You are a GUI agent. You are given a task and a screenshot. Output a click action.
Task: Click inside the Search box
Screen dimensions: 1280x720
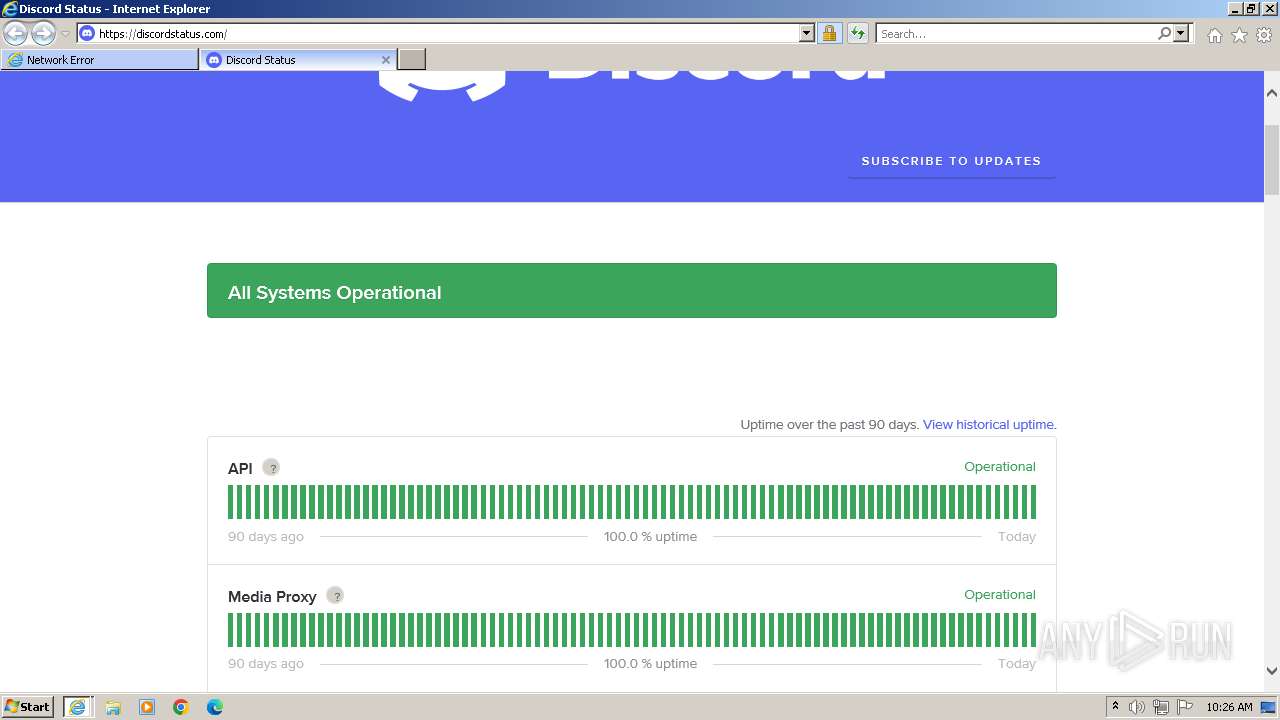(1015, 33)
